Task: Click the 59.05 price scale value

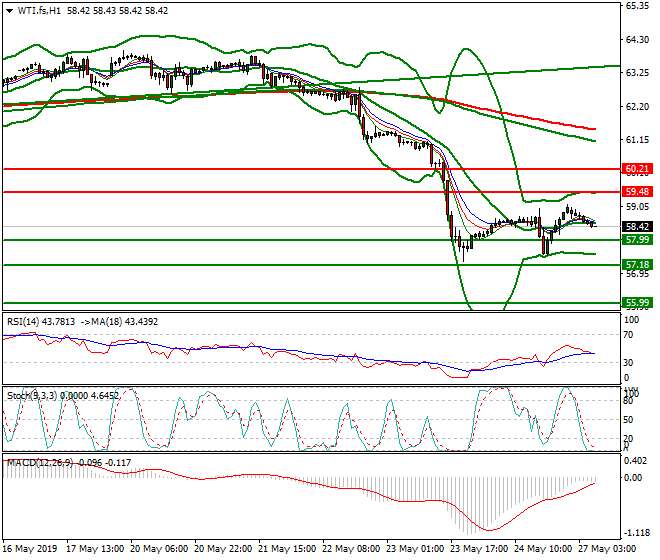Action: click(637, 207)
